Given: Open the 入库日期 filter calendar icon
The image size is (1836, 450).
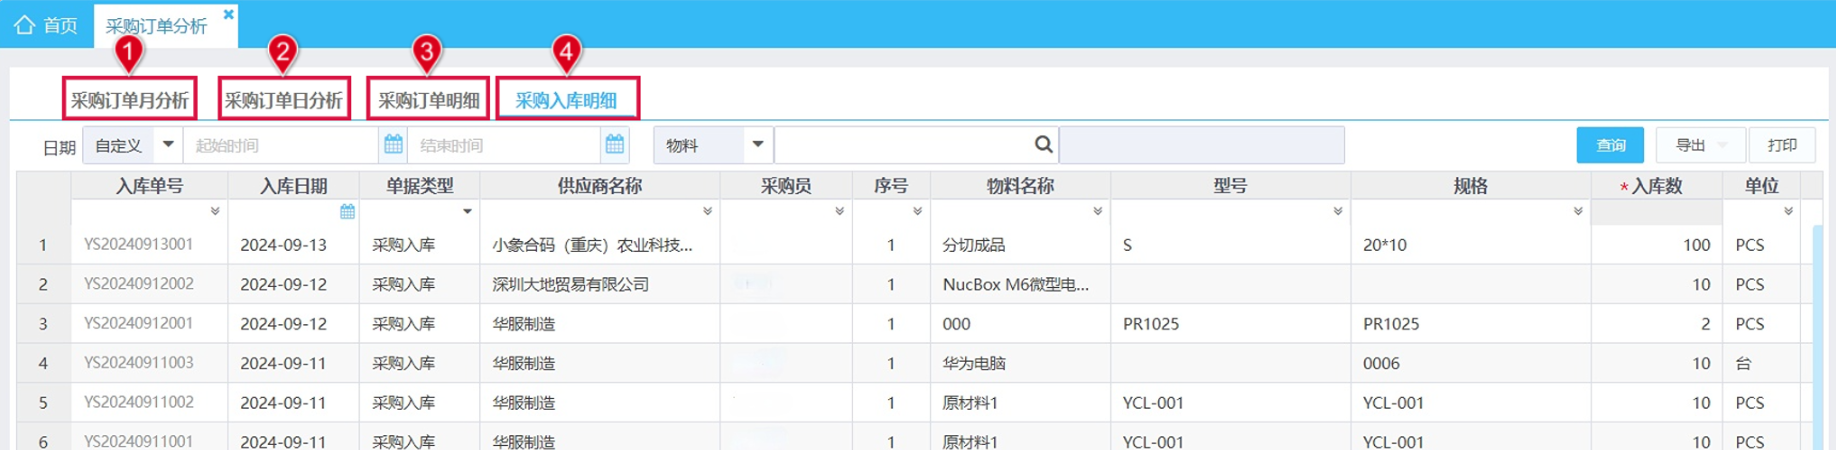Looking at the screenshot, I should click(x=347, y=212).
